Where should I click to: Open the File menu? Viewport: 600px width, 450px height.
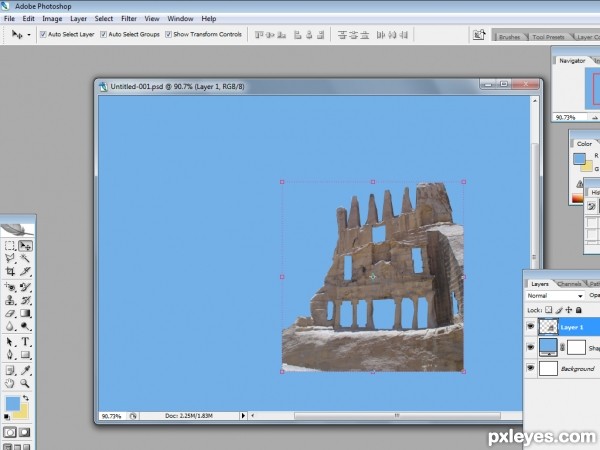pos(9,18)
